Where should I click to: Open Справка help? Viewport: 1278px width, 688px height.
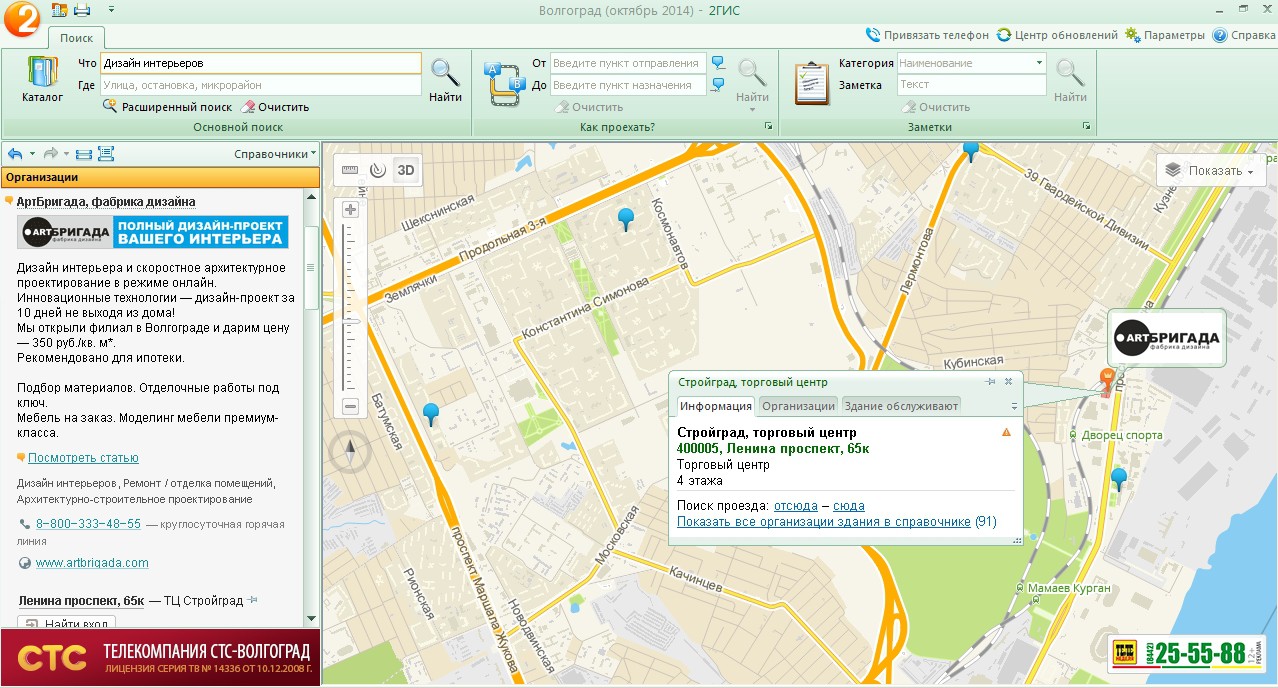pyautogui.click(x=1244, y=35)
